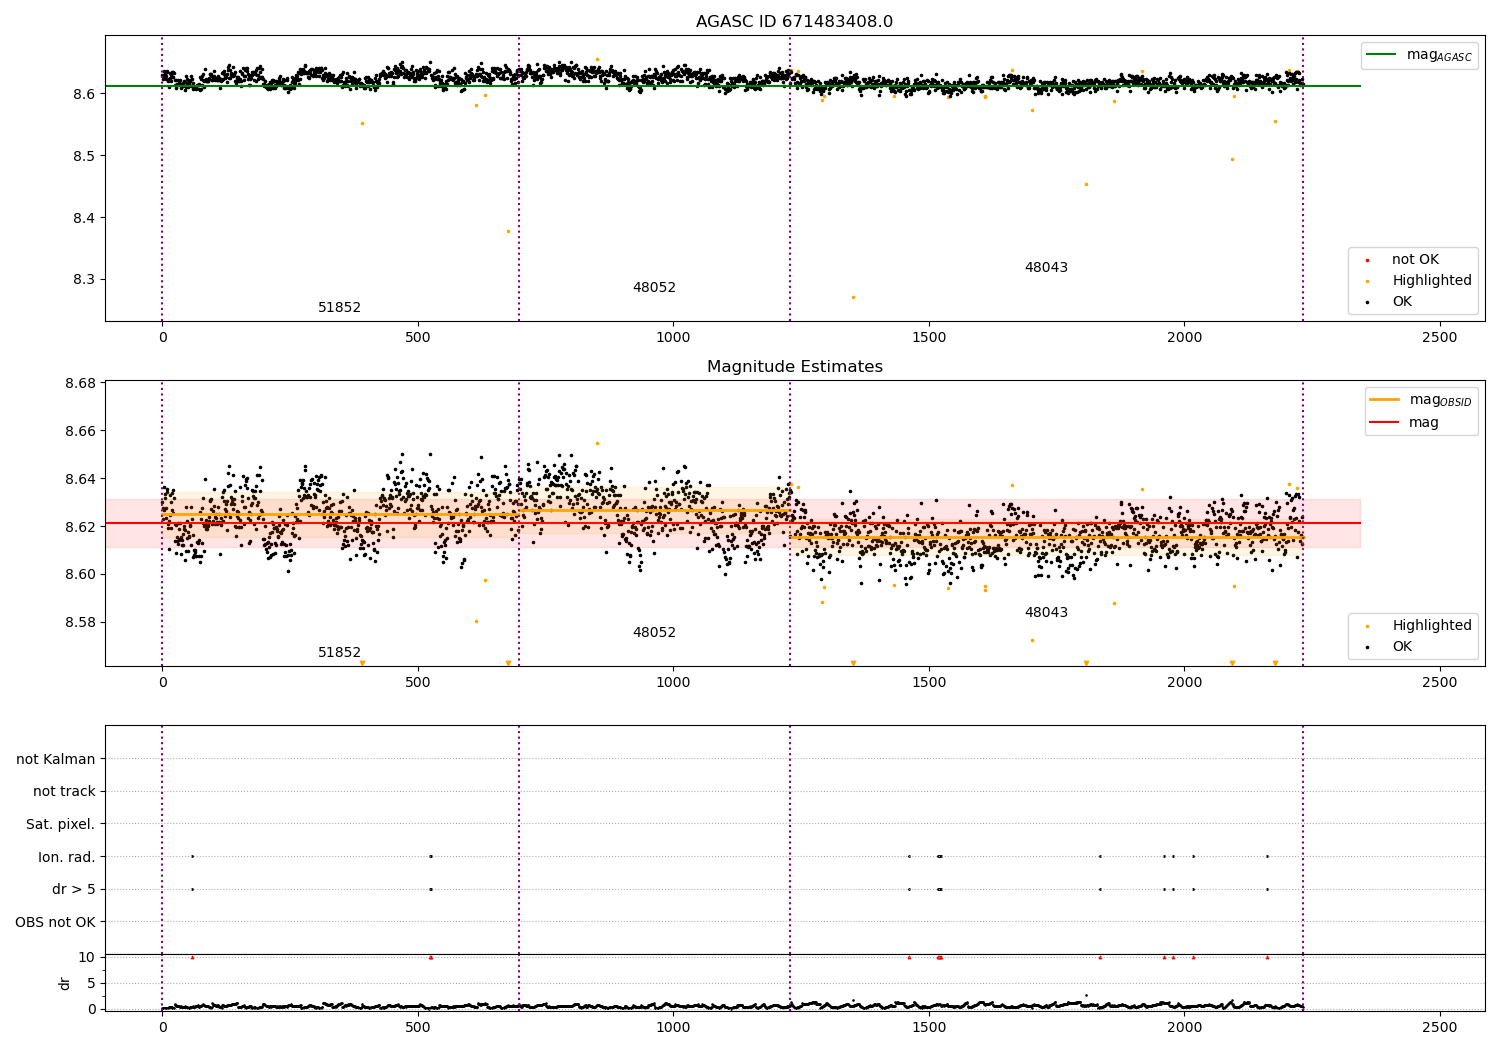Select the 'Ion. rad.' row label
The height and width of the screenshot is (1050, 1500).
tap(67, 857)
